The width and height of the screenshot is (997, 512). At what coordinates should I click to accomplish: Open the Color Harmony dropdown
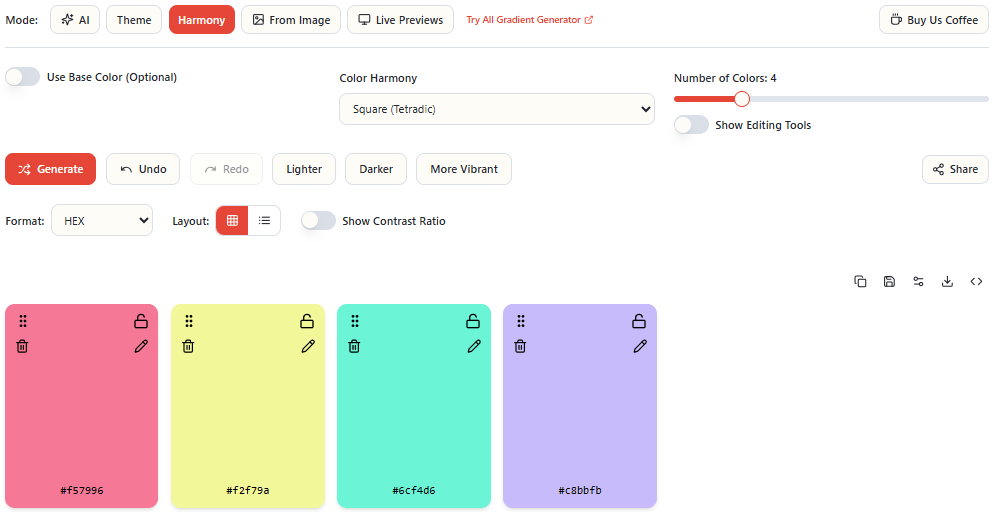[x=496, y=109]
